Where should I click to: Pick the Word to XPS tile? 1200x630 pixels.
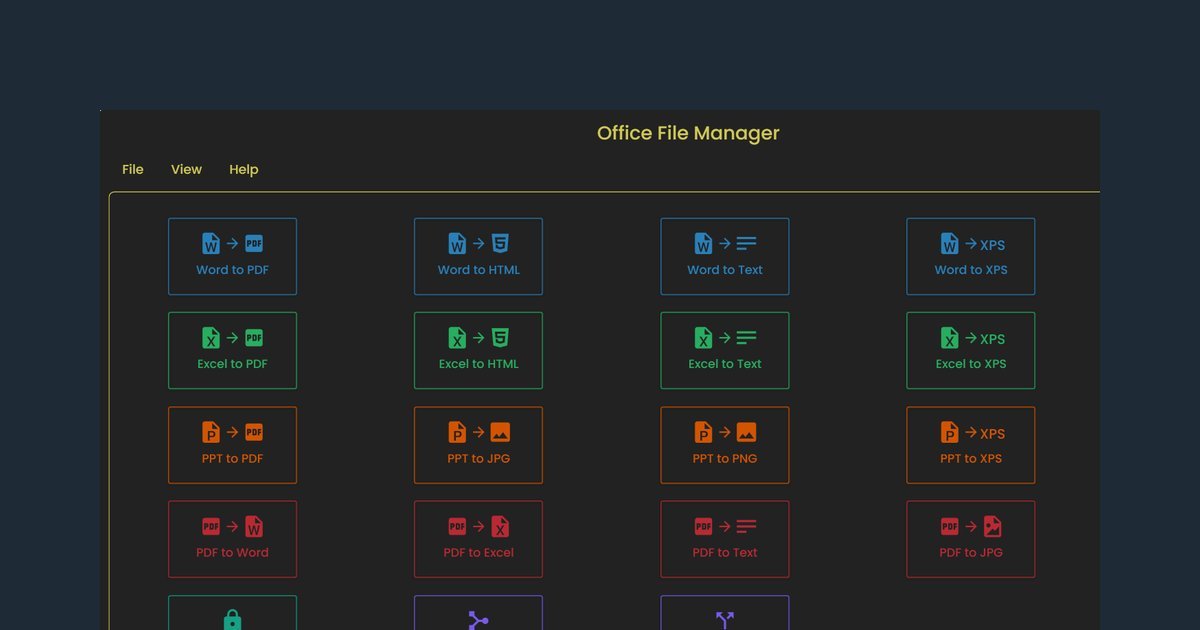[x=970, y=257]
